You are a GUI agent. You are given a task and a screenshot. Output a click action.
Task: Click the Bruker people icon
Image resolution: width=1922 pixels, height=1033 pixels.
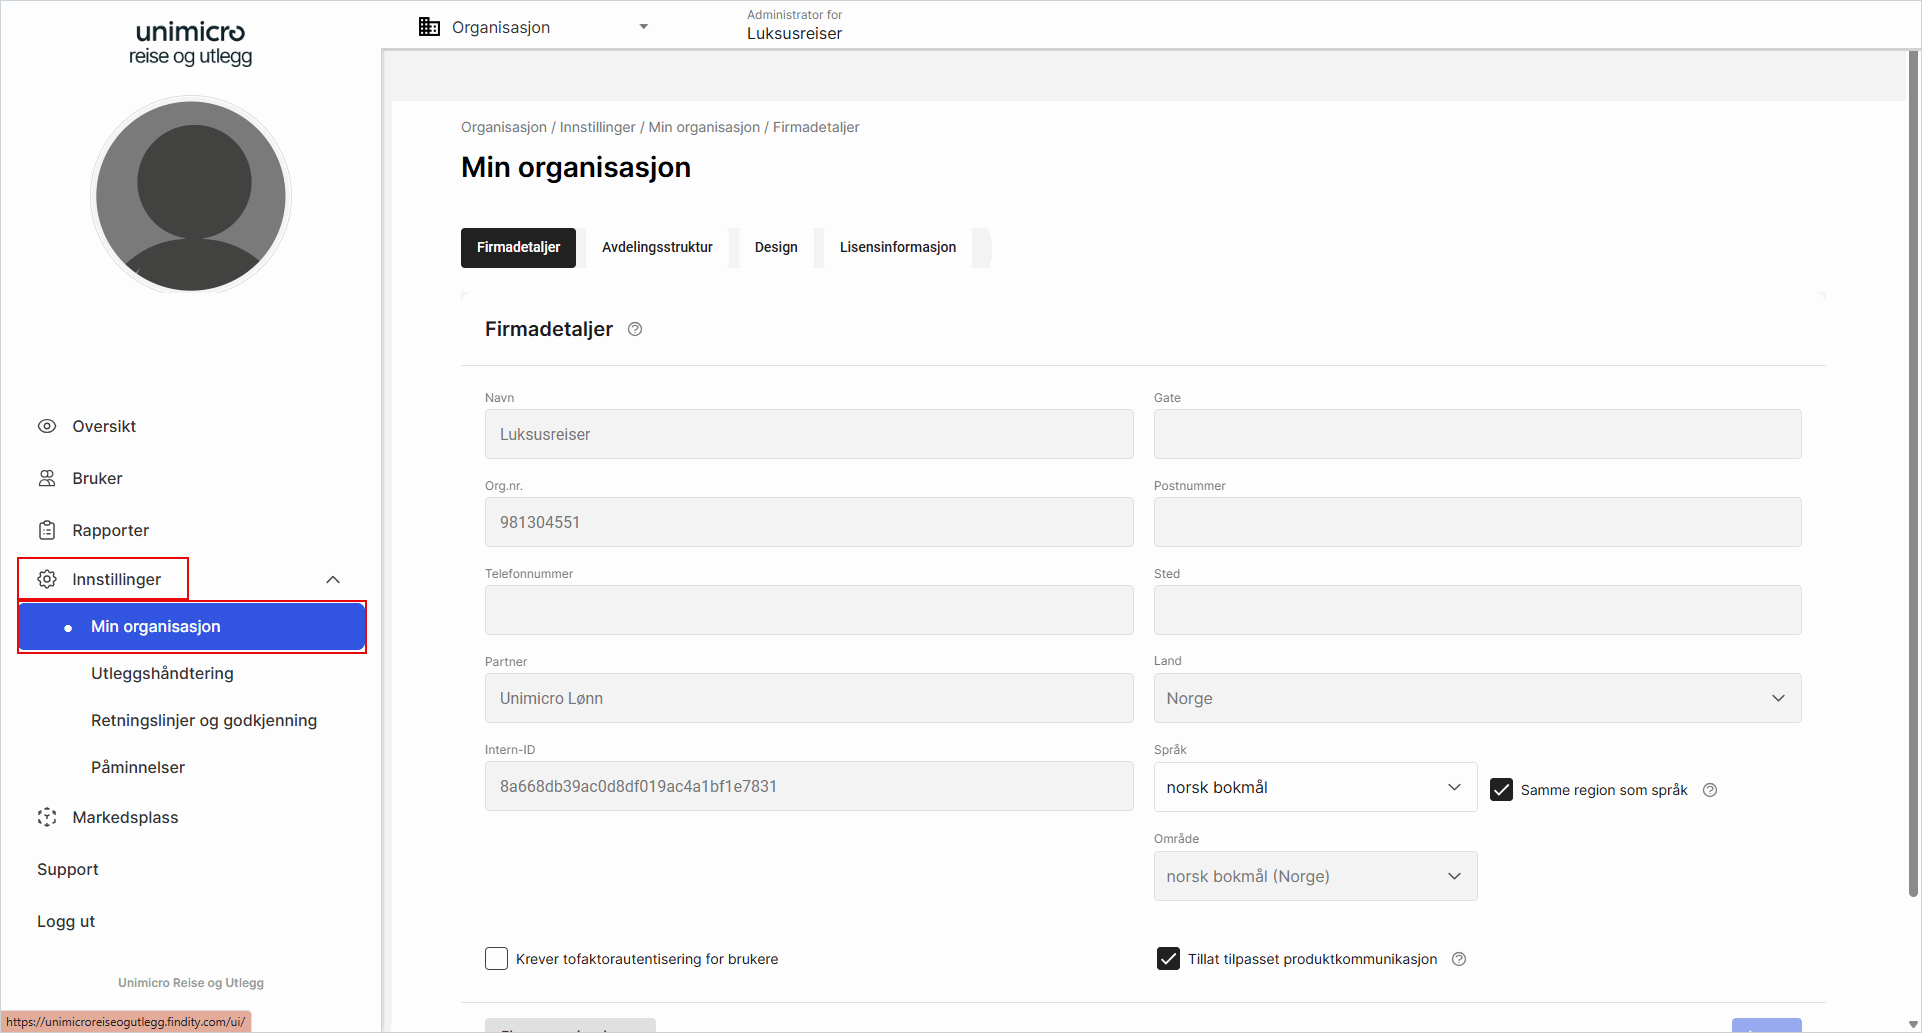click(x=47, y=478)
